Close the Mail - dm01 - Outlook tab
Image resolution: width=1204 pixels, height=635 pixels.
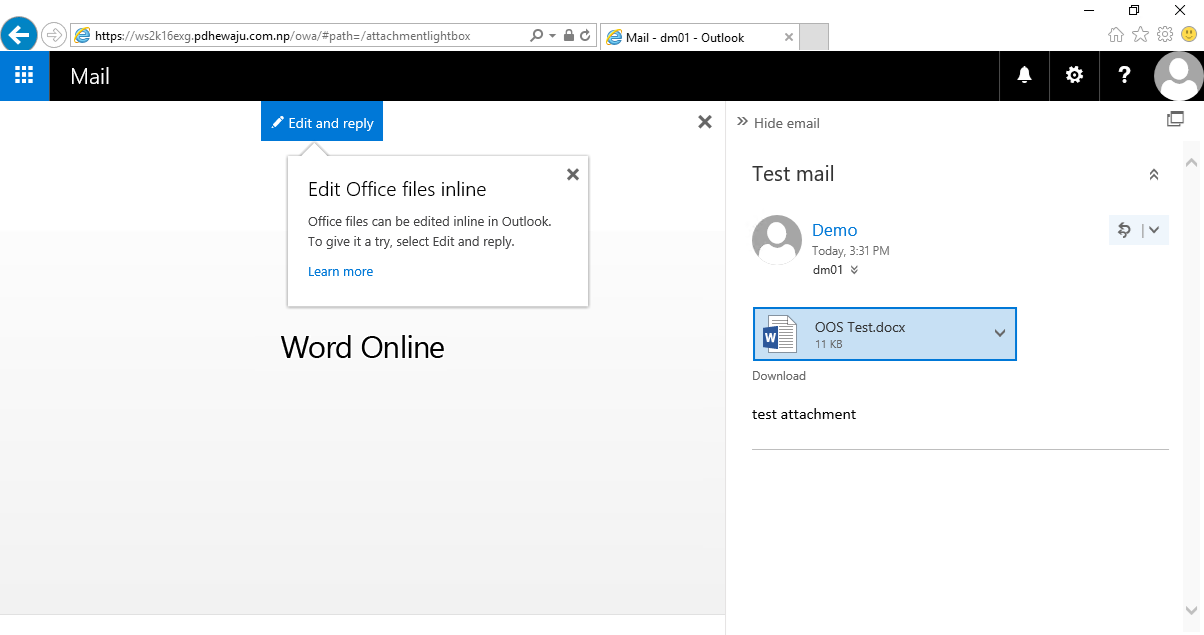788,37
